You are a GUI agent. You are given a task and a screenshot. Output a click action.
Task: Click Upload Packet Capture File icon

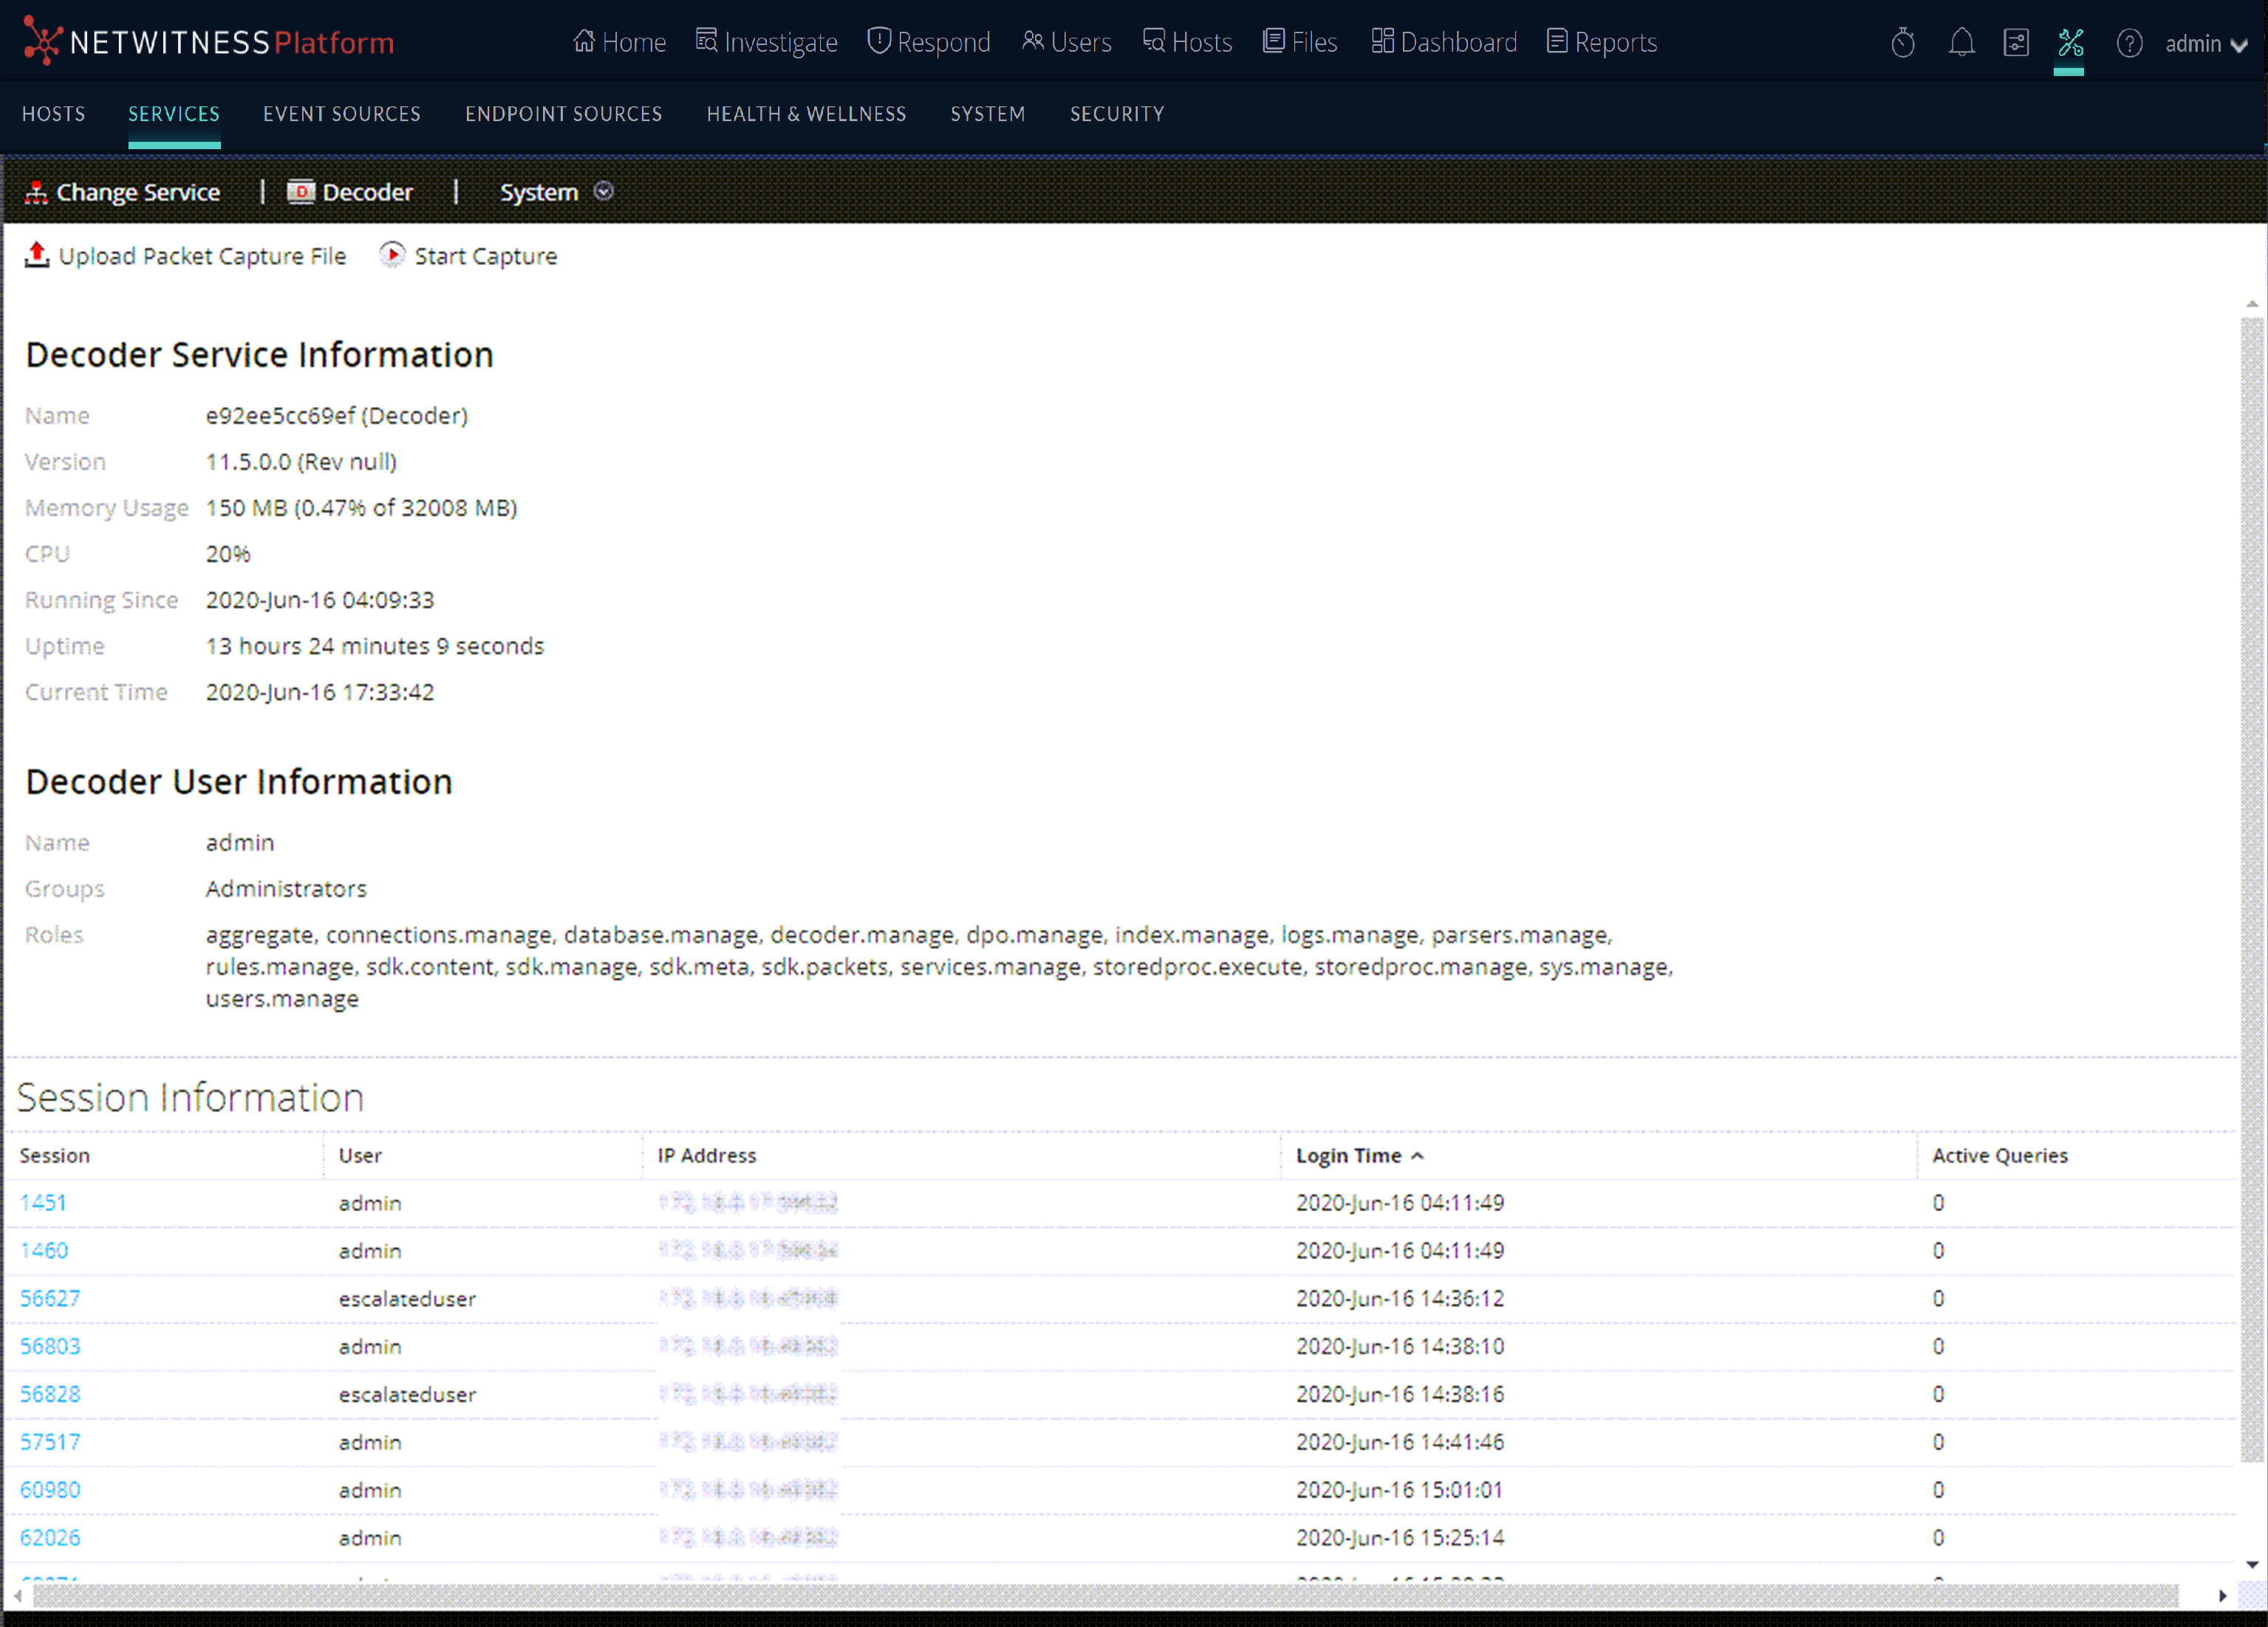click(37, 255)
